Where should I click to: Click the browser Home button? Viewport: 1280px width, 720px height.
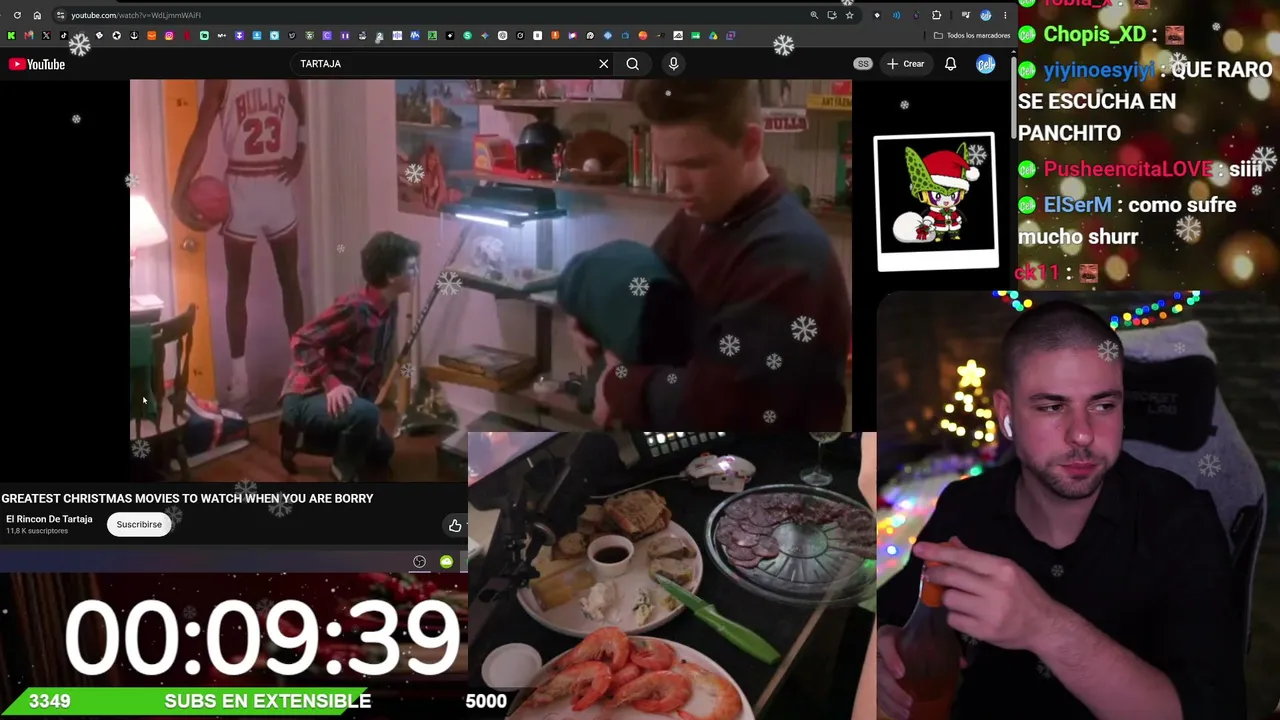(37, 15)
